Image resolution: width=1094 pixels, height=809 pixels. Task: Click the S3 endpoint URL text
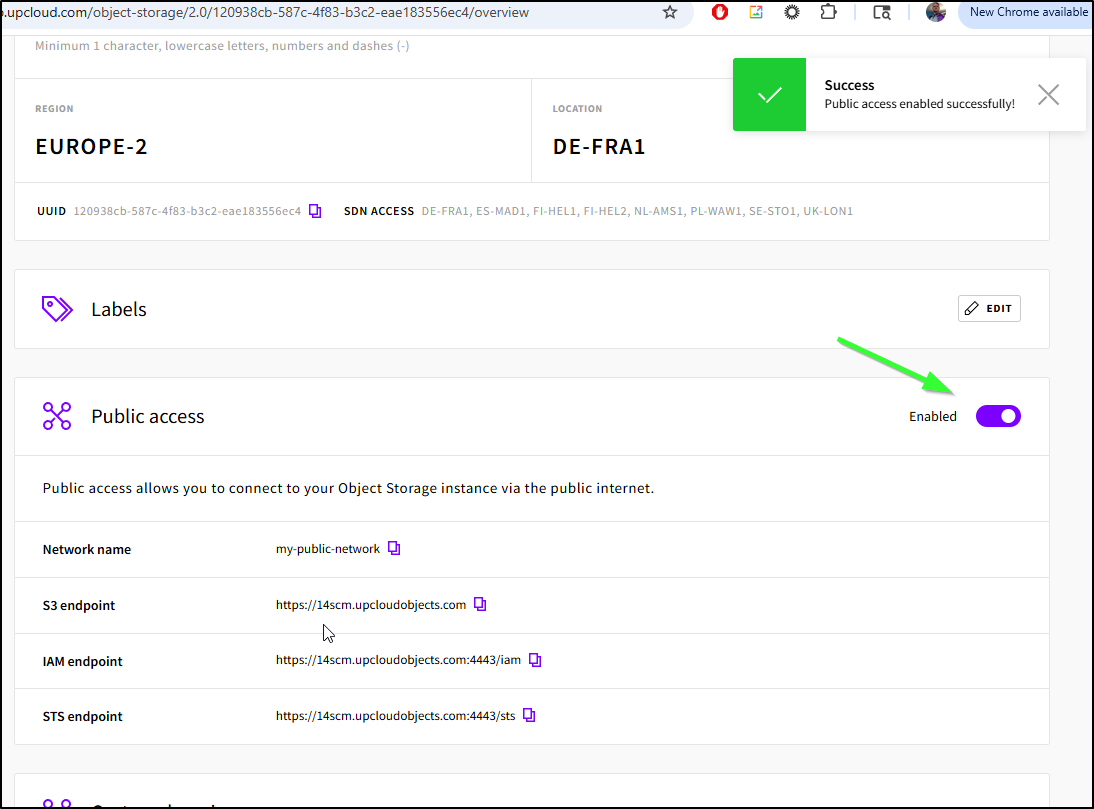pyautogui.click(x=371, y=605)
